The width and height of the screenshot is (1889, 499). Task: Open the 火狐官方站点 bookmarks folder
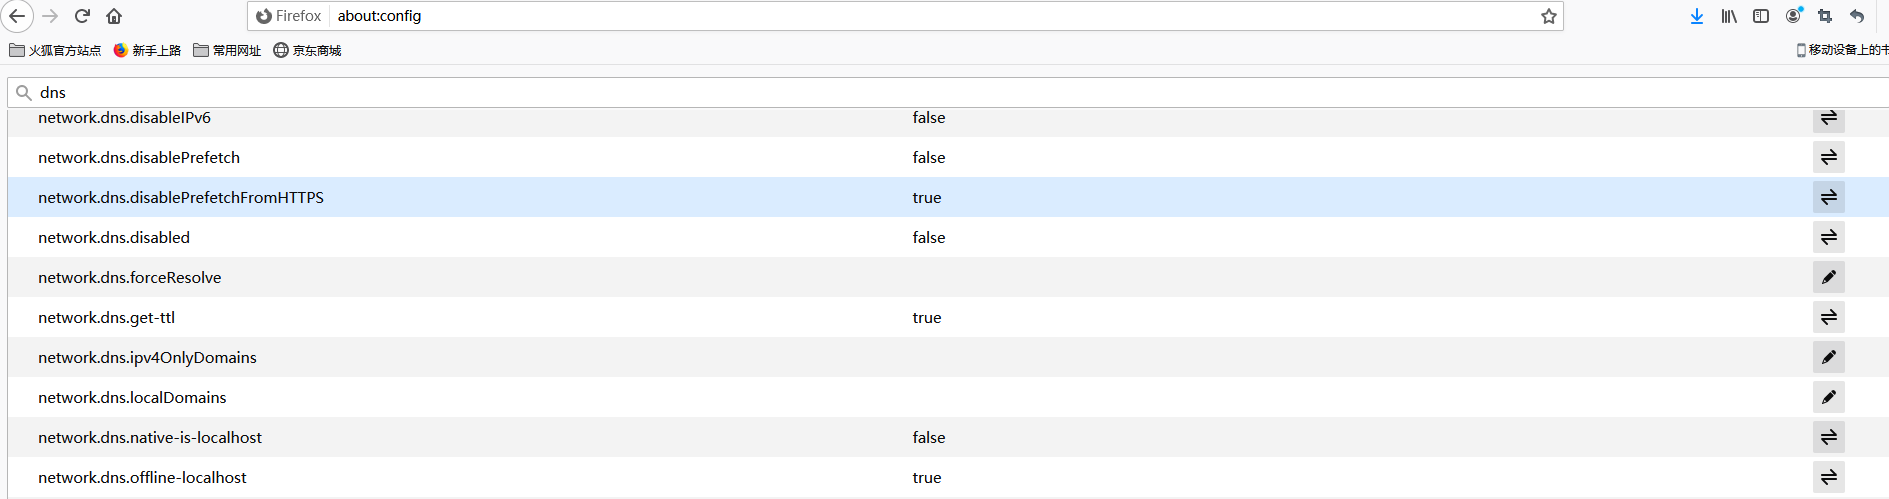(55, 50)
